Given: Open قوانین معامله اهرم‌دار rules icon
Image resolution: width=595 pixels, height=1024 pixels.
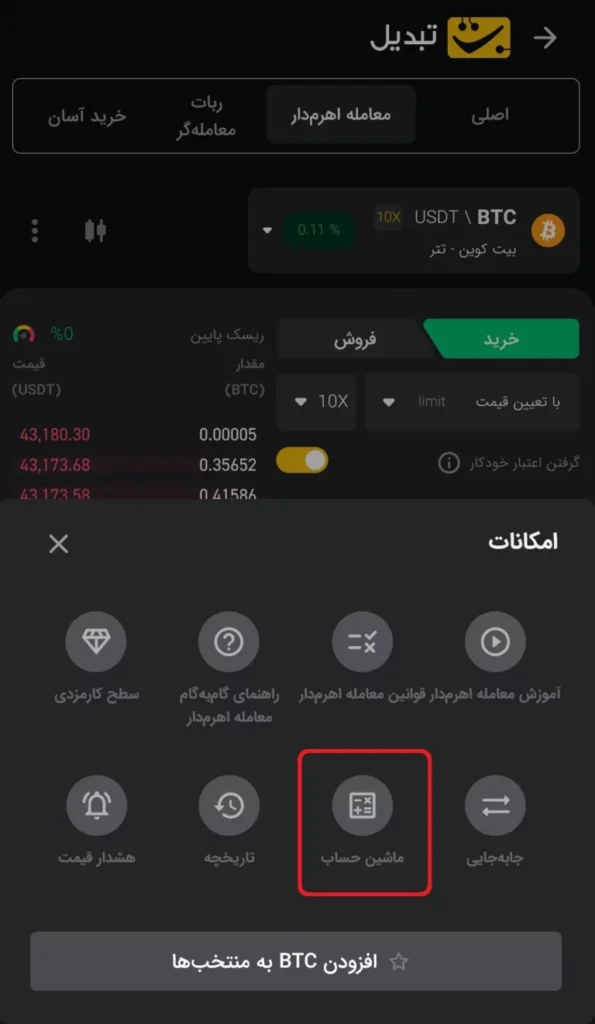Looking at the screenshot, I should tap(362, 642).
